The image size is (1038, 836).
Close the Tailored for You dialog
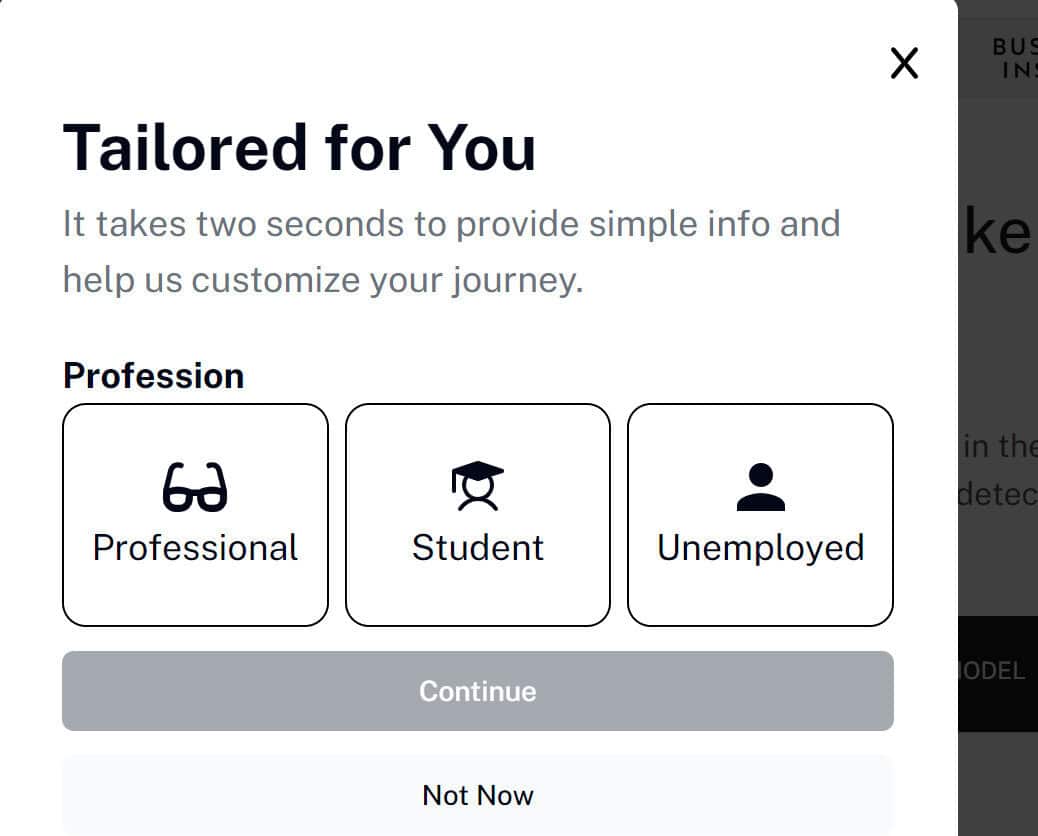coord(904,63)
